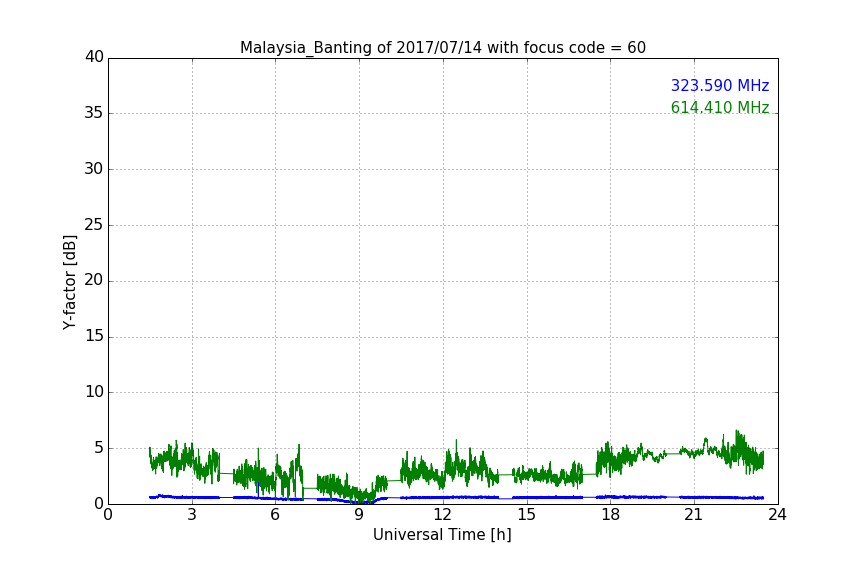Click the x-axis tick label '21'
This screenshot has width=864, height=576.
tap(694, 515)
